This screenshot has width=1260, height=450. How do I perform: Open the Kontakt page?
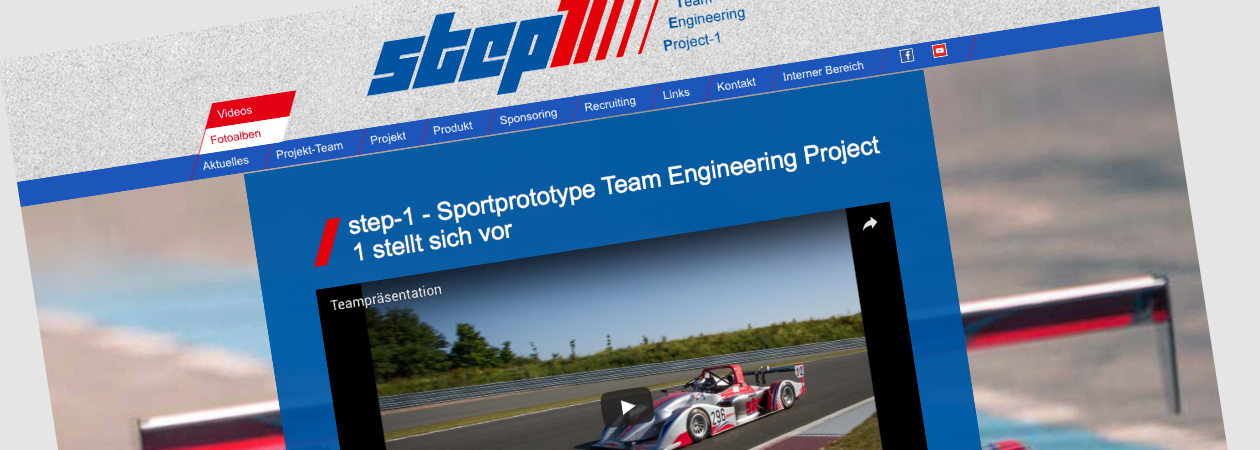(x=736, y=85)
